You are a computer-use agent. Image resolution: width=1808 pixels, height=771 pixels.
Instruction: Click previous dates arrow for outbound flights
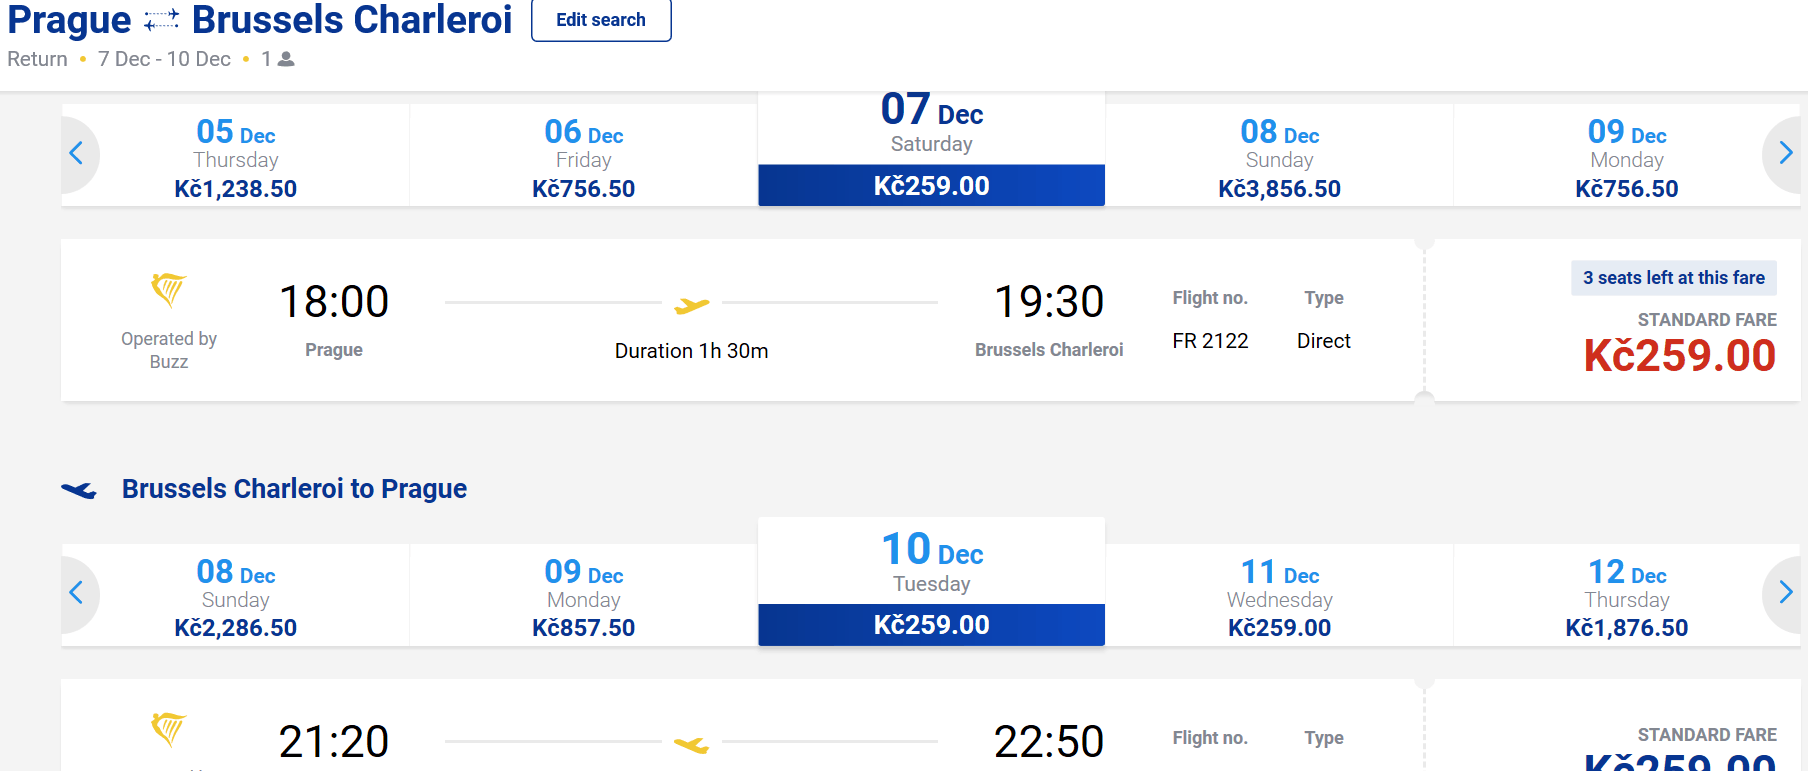pyautogui.click(x=76, y=154)
